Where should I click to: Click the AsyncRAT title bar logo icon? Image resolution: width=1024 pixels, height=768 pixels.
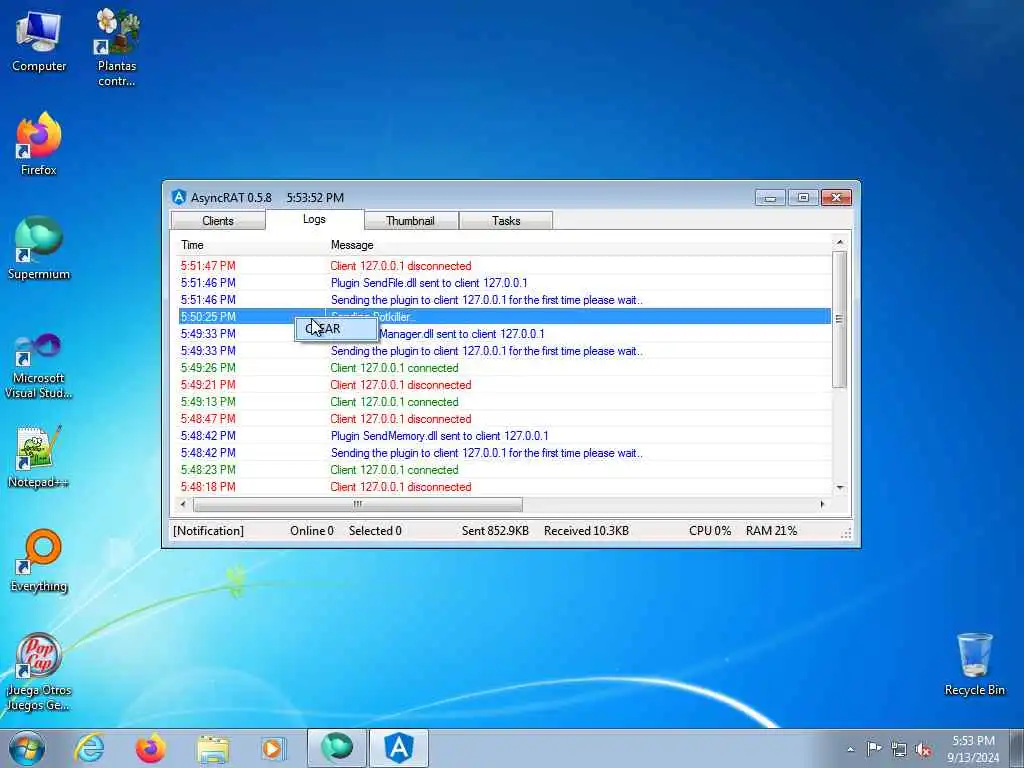tap(179, 197)
